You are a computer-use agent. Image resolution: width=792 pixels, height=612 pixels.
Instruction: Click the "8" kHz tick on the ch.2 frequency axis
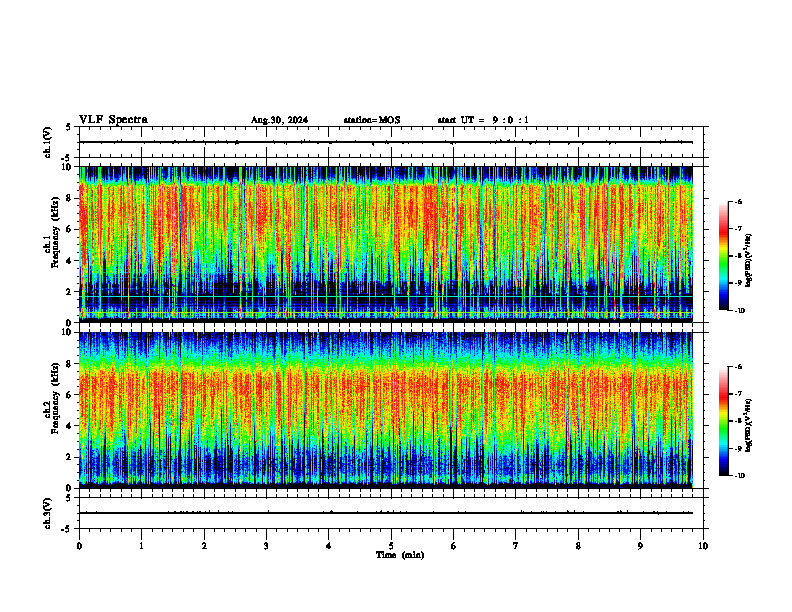pos(71,363)
